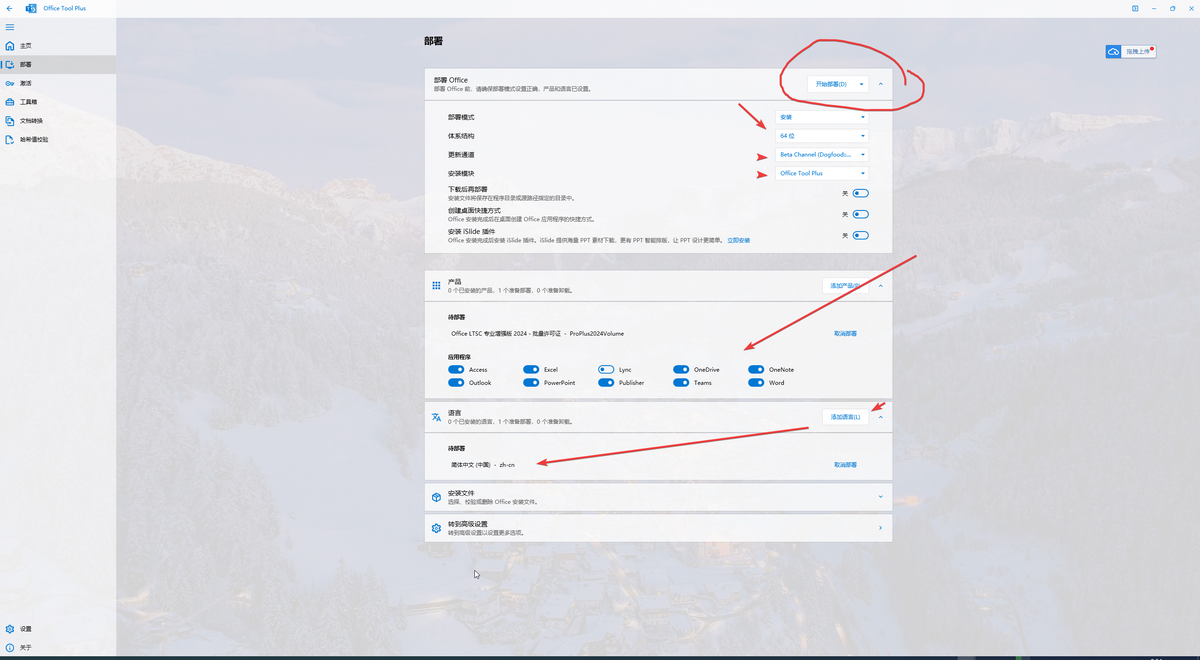This screenshot has width=1200, height=660.
Task: Turn on 创建桌面快捷方式 switch
Action: (860, 214)
